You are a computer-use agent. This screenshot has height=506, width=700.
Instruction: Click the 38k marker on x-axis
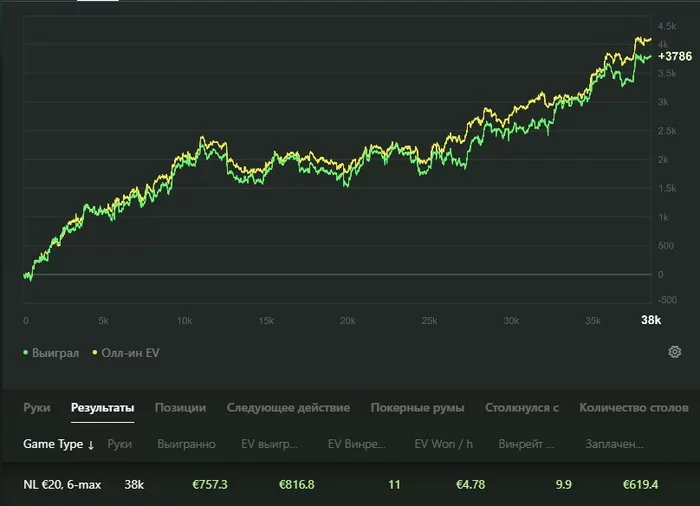[650, 320]
